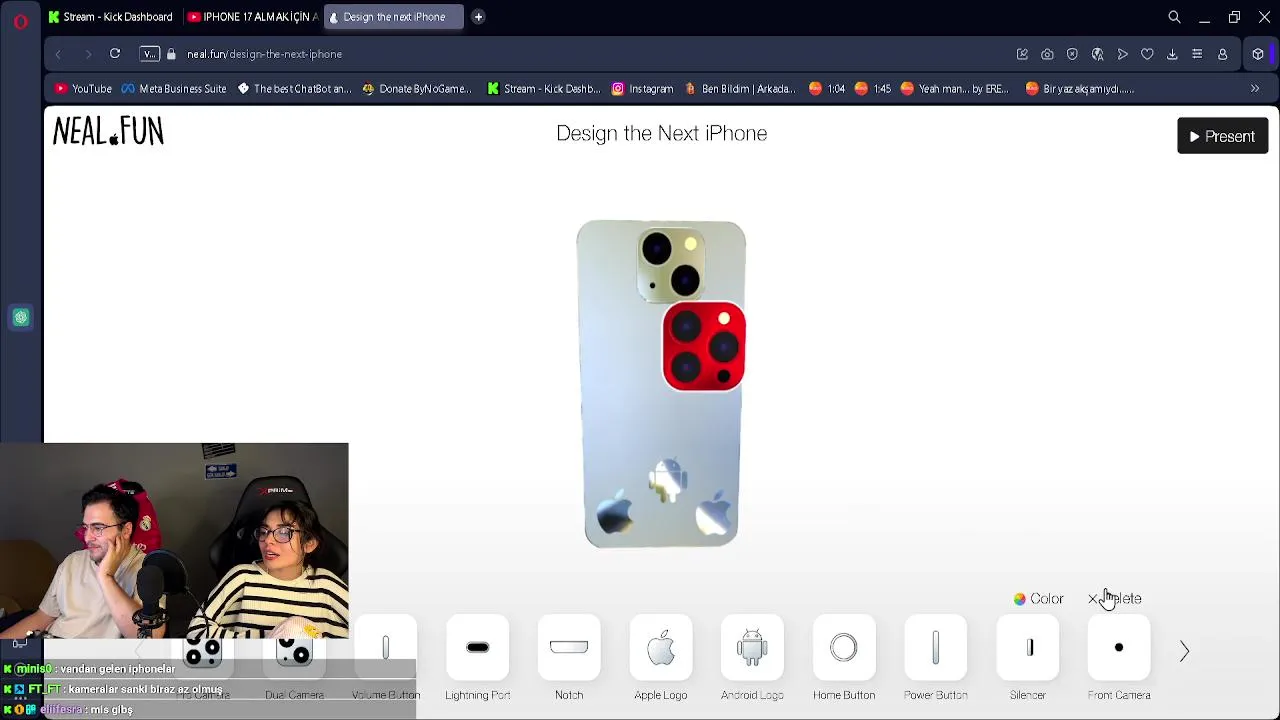Show more parts with right arrow
The width and height of the screenshot is (1280, 720).
point(1184,651)
